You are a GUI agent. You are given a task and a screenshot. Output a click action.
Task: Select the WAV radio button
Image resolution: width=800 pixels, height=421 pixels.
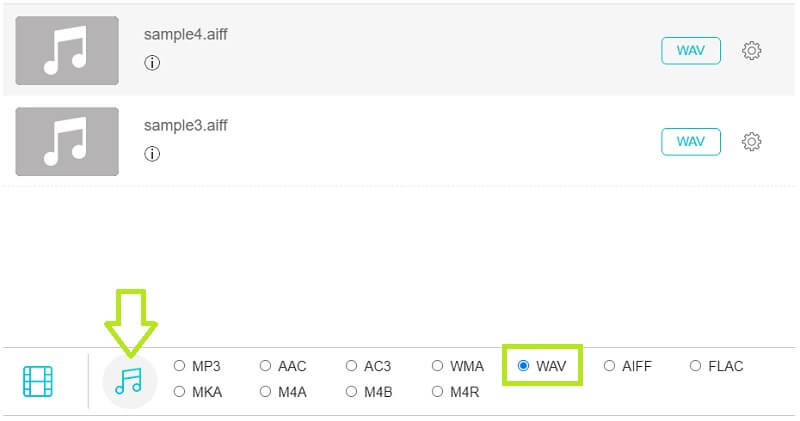click(524, 366)
